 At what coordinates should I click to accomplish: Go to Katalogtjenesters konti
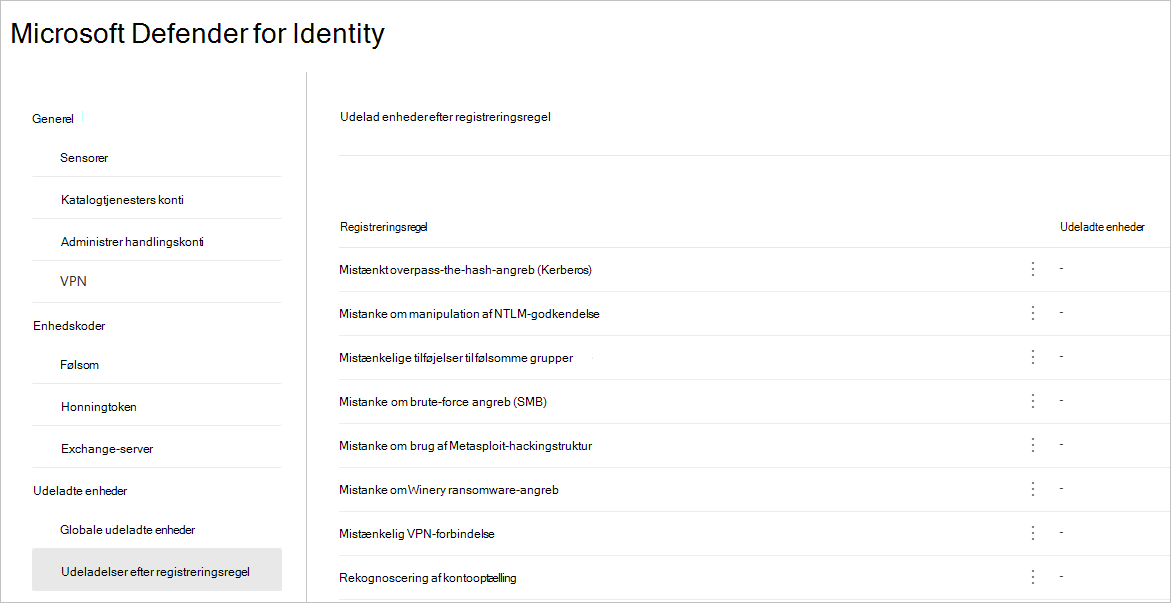122,200
